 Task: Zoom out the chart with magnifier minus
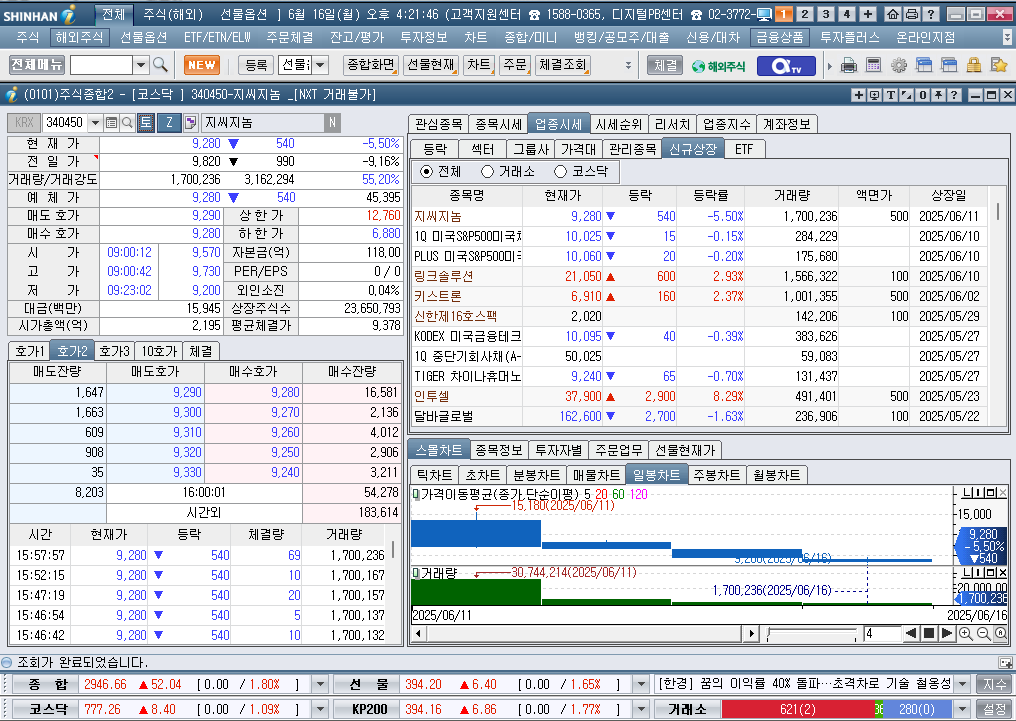pos(983,634)
